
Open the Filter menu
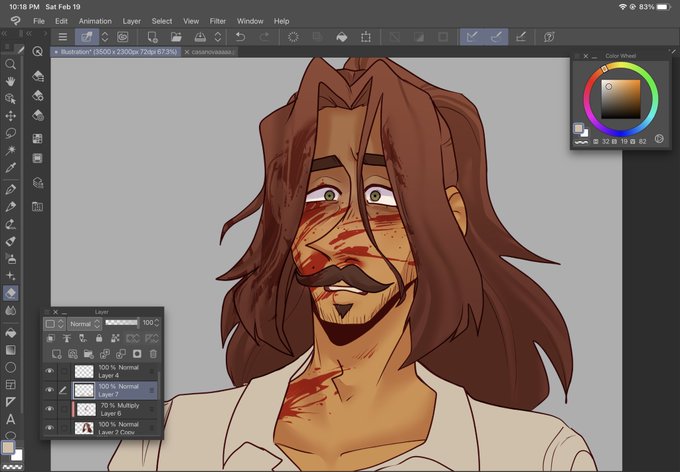point(218,21)
